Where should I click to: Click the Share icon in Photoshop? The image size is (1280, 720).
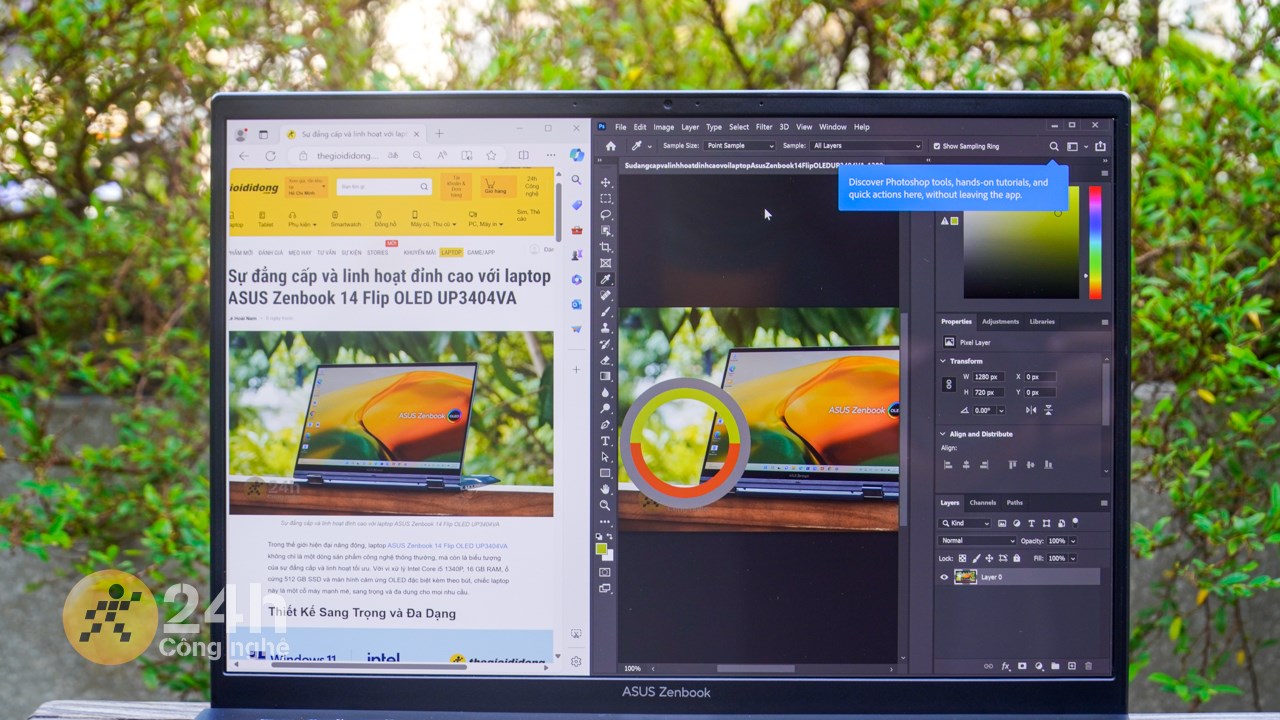click(1100, 146)
